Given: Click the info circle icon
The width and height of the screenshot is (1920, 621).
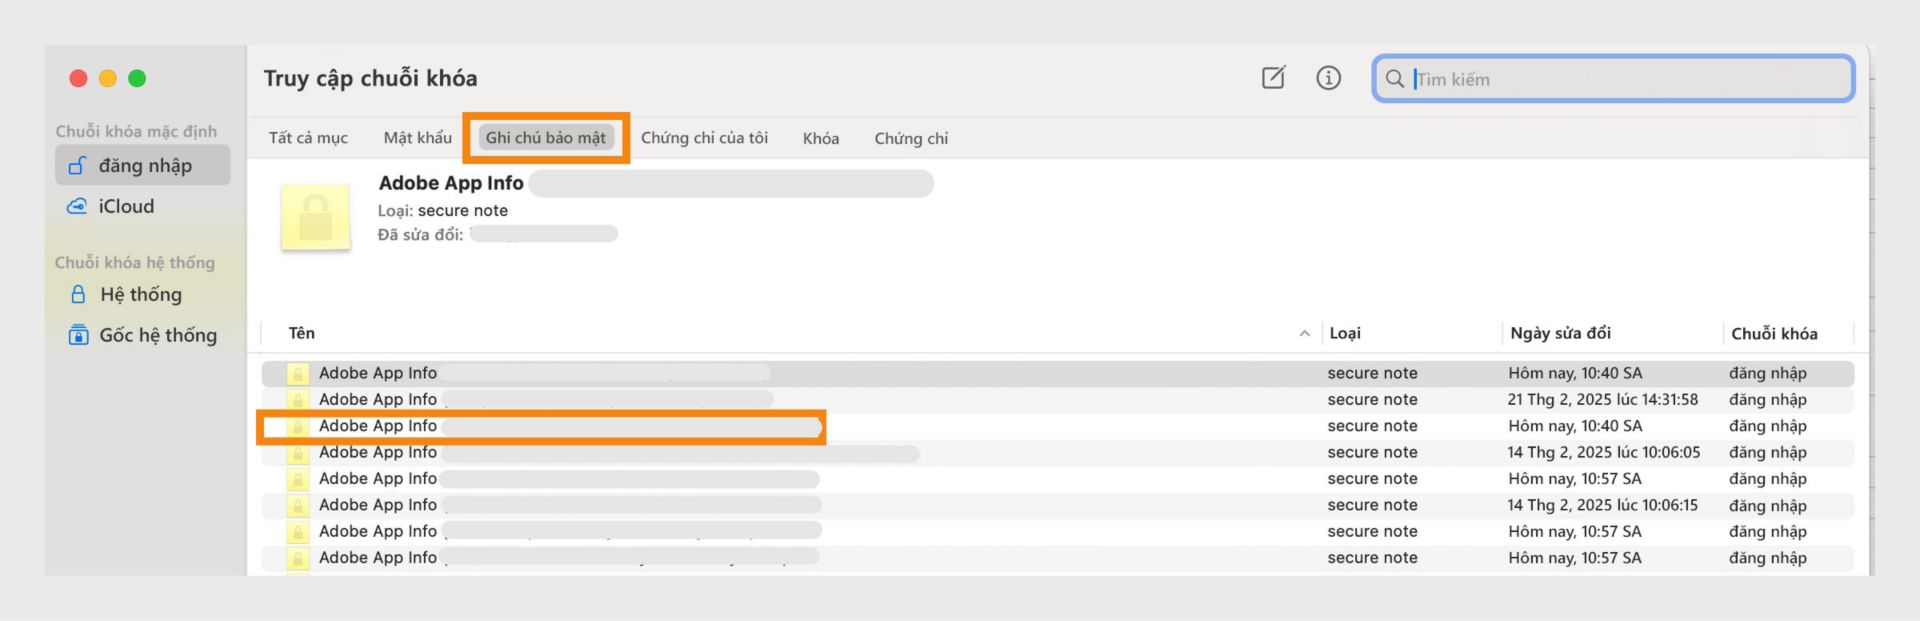Looking at the screenshot, I should click(1328, 78).
